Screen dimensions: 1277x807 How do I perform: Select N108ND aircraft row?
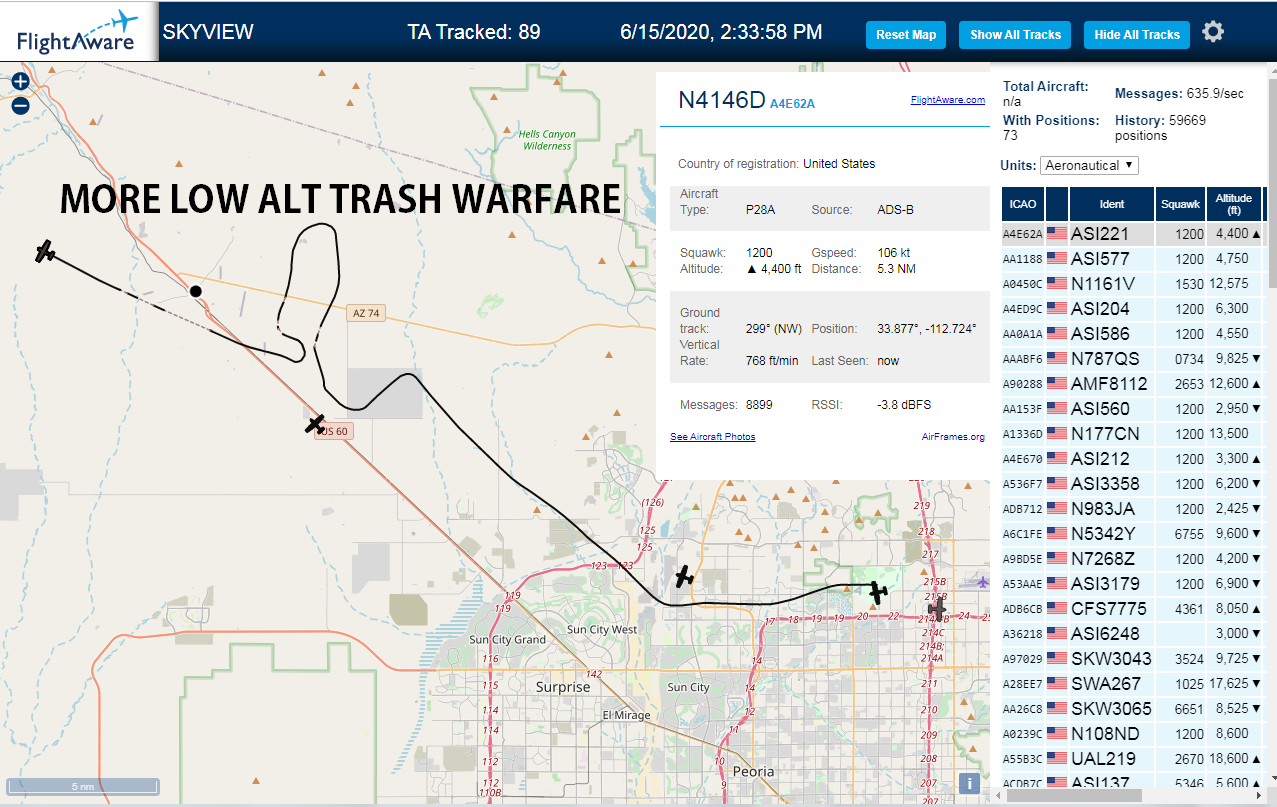pyautogui.click(x=1132, y=734)
